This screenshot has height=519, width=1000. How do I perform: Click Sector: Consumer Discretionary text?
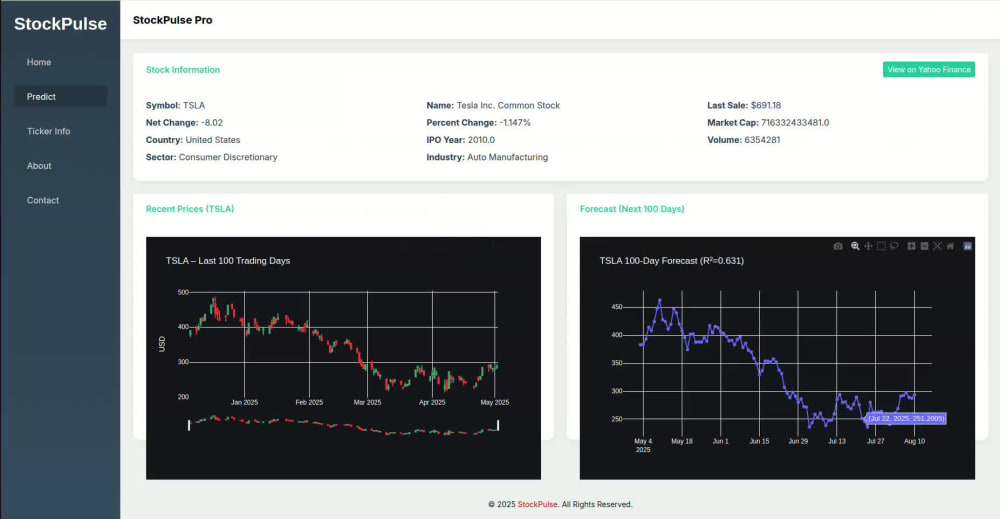coord(211,157)
